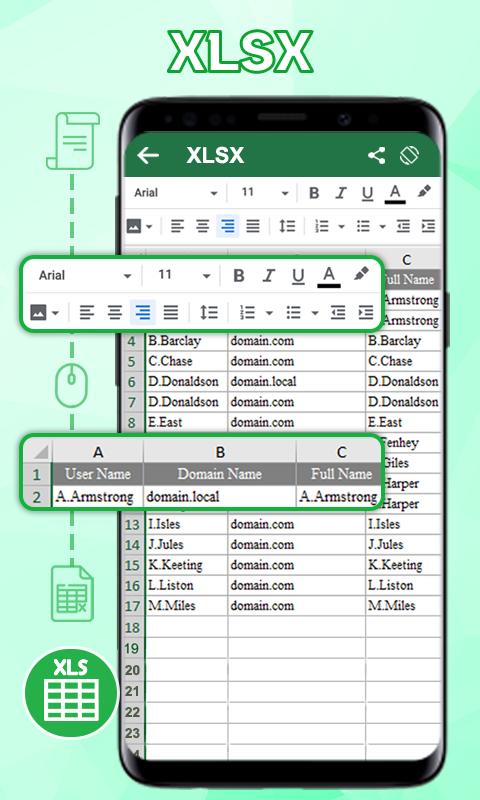Align text left in the phone's toolbar
Image resolution: width=480 pixels, height=800 pixels.
tap(177, 226)
